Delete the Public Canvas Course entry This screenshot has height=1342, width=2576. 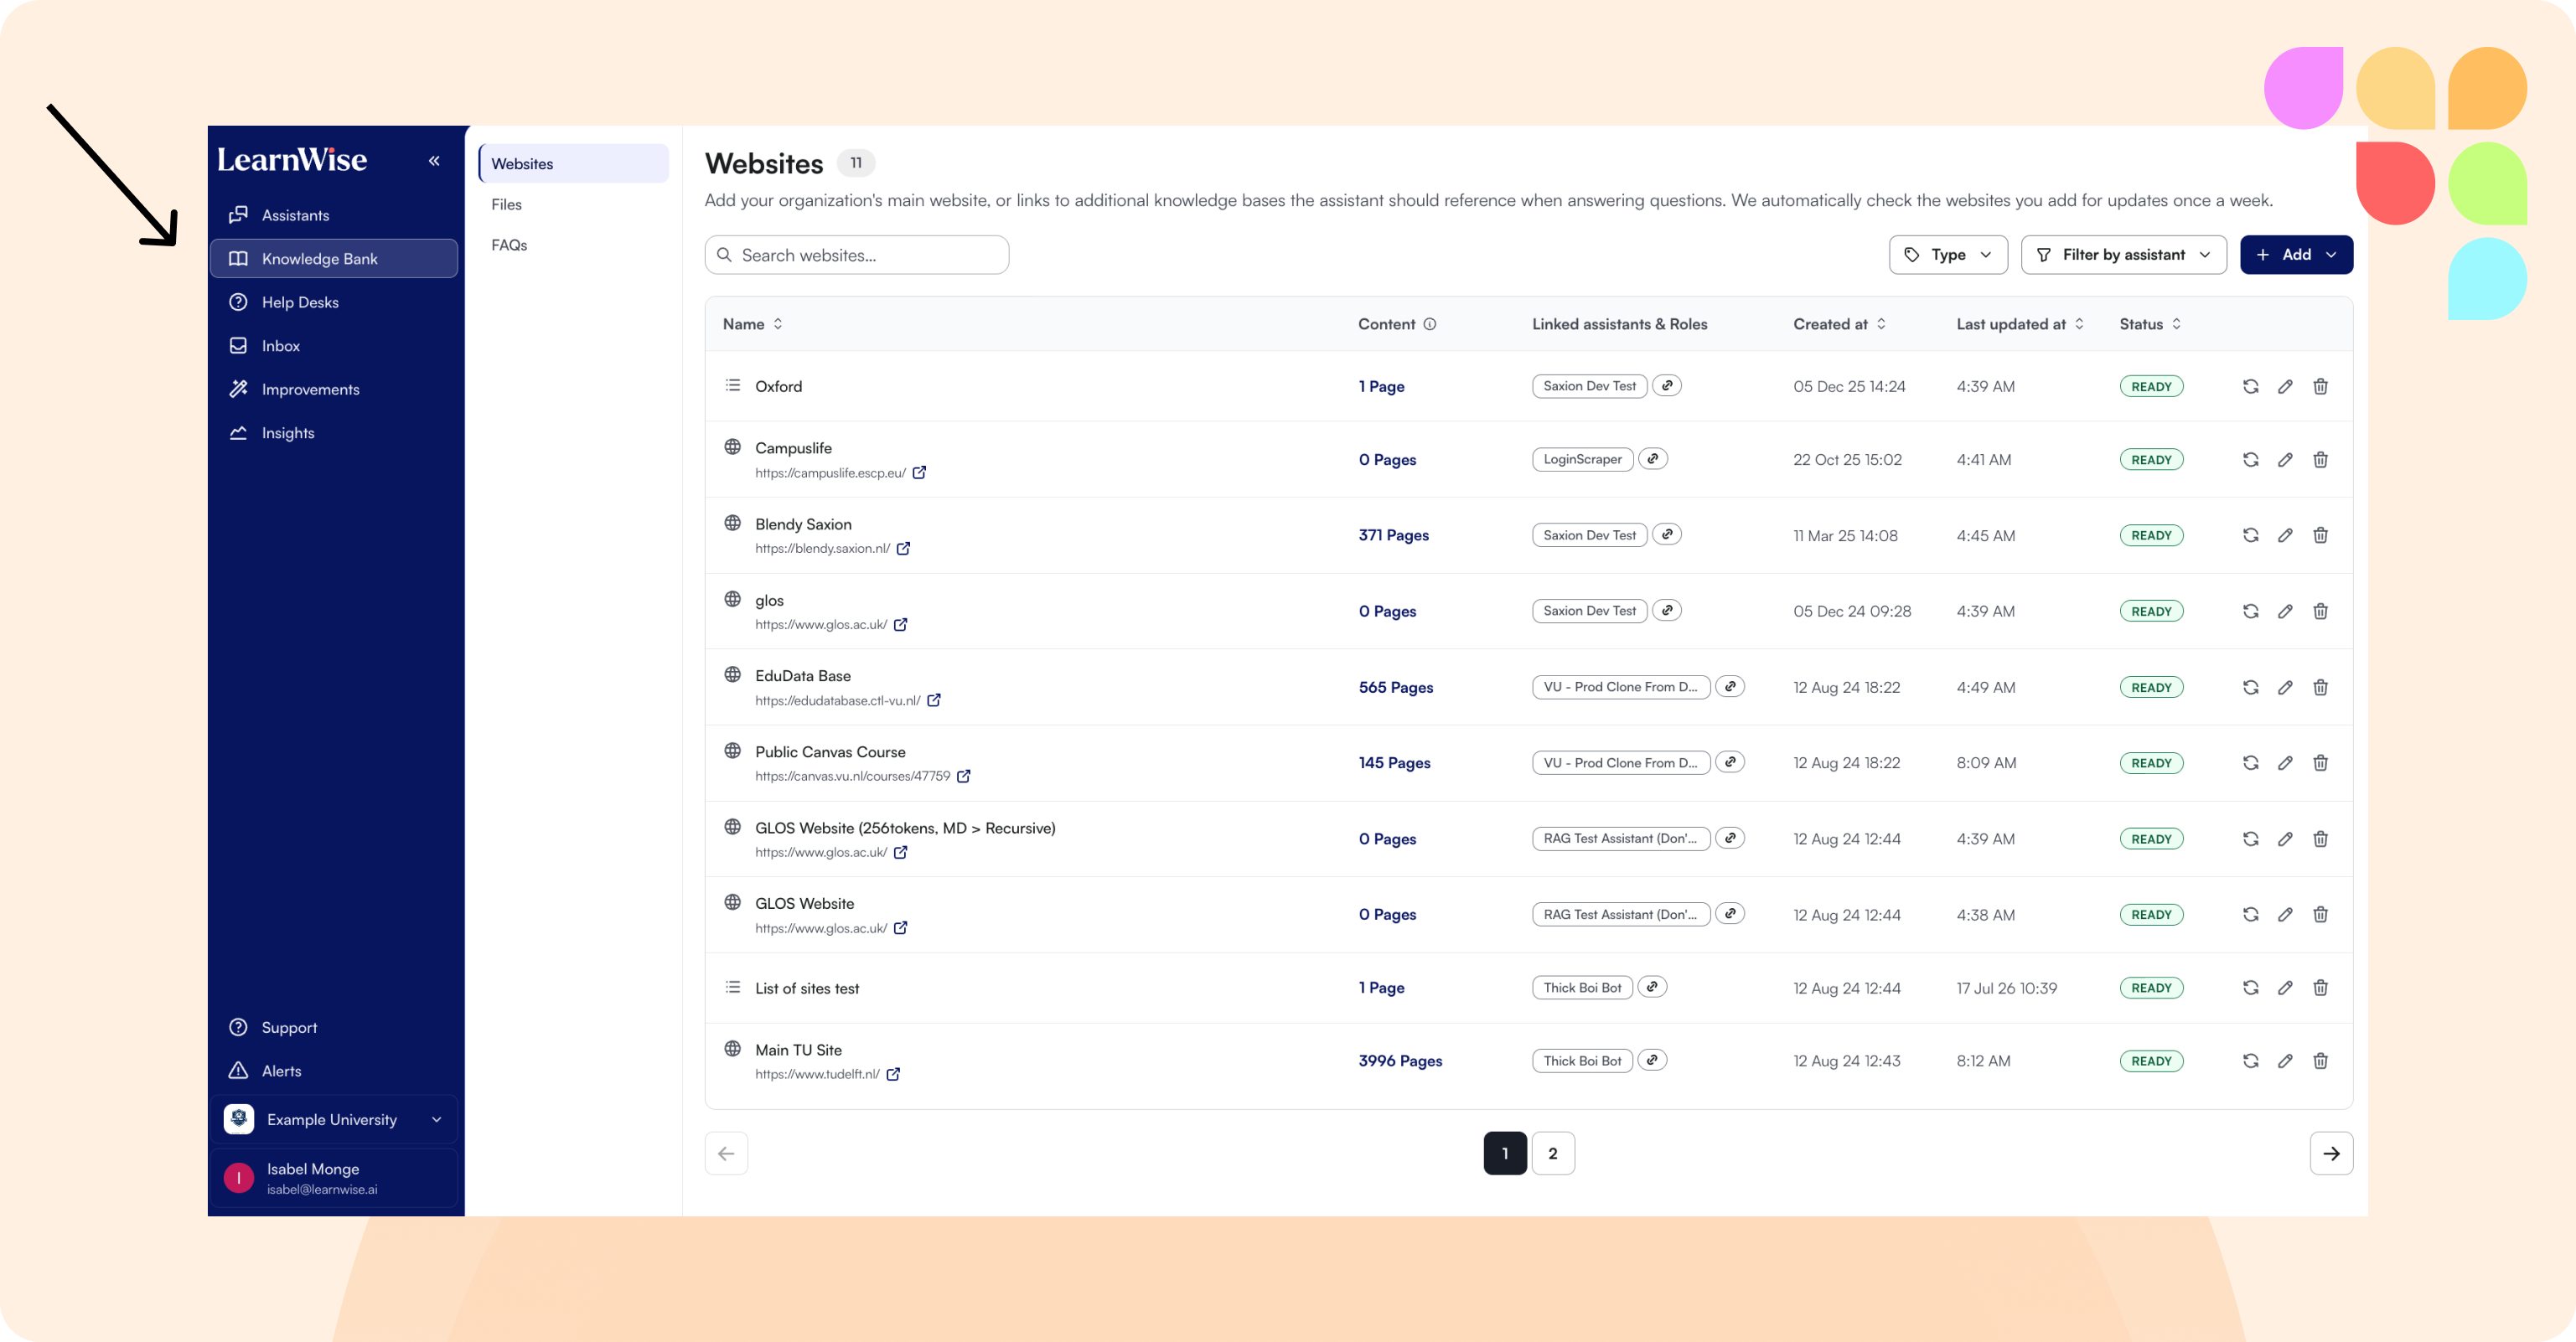click(2320, 763)
